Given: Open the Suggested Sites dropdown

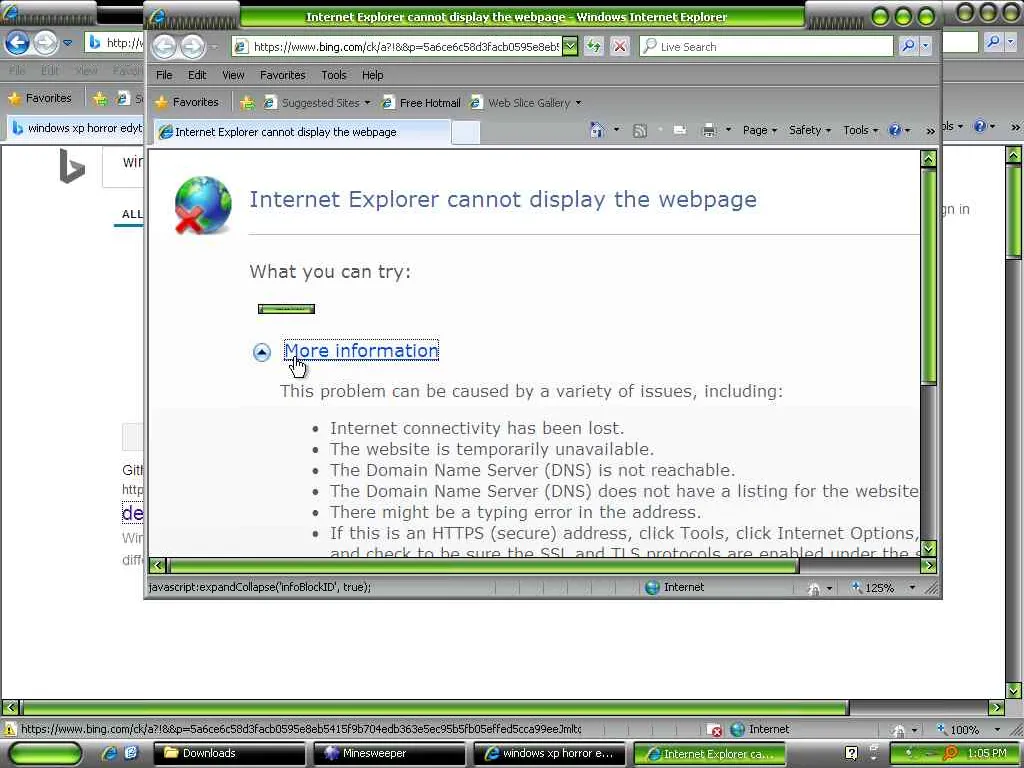Looking at the screenshot, I should (x=368, y=103).
